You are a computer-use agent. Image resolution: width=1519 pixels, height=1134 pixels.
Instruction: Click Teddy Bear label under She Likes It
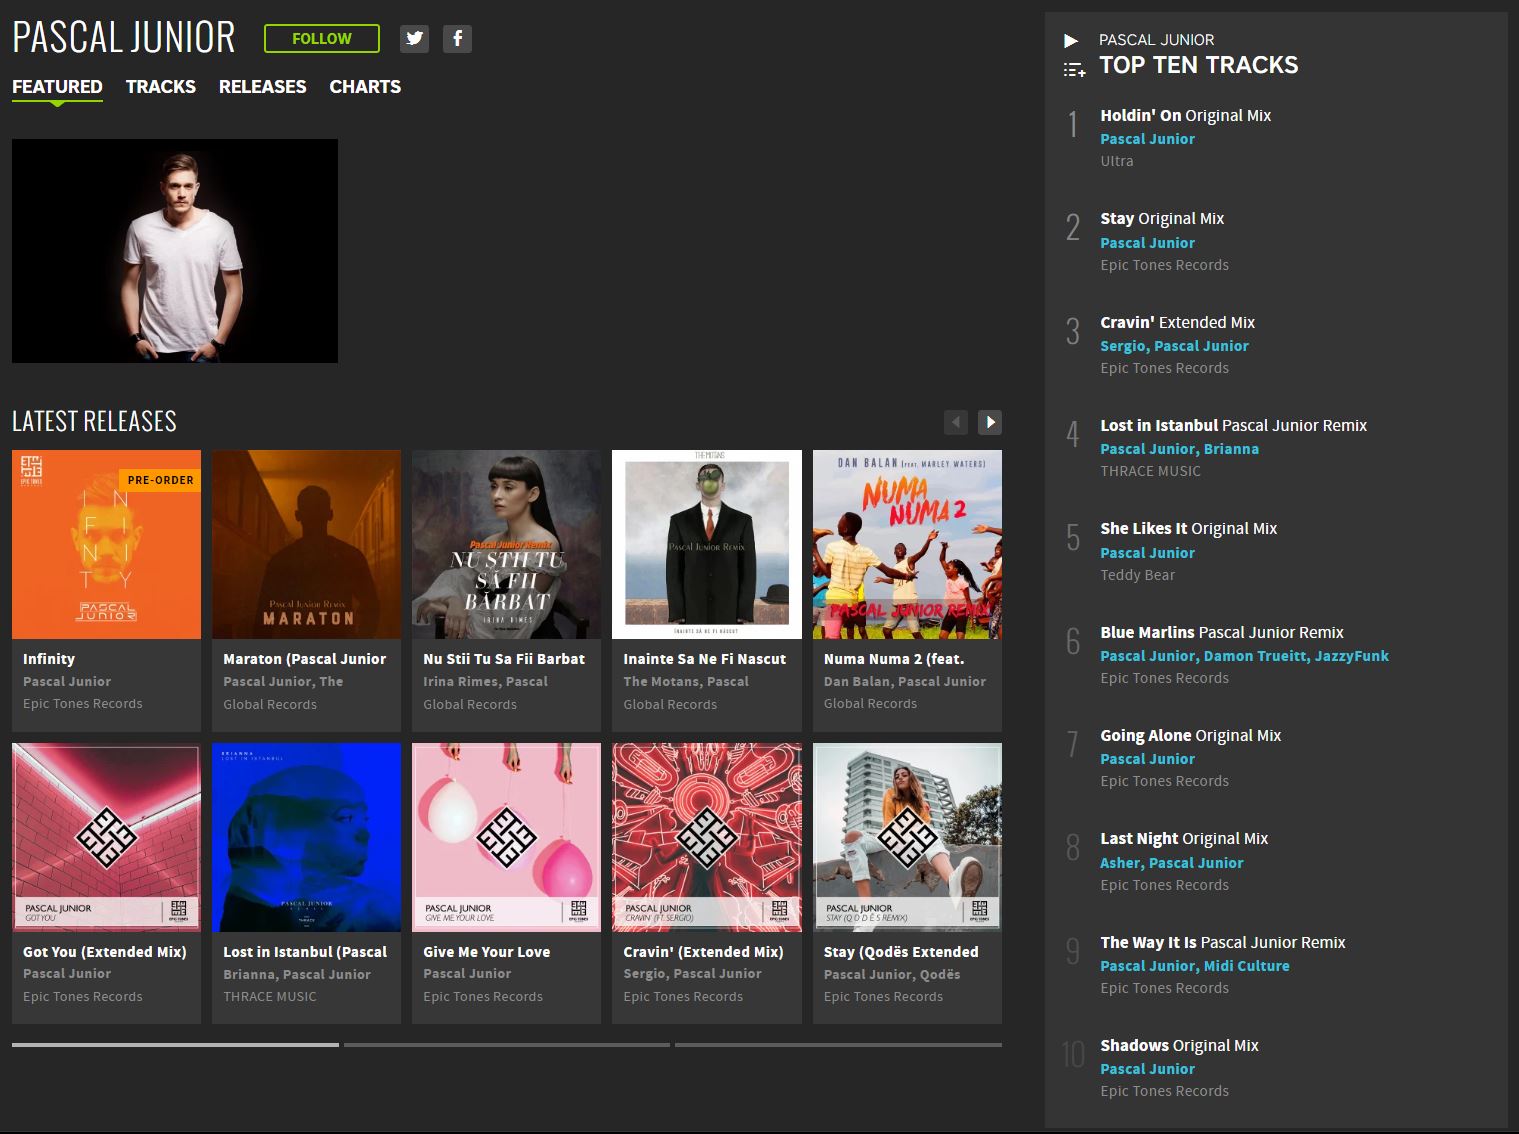[x=1138, y=575]
